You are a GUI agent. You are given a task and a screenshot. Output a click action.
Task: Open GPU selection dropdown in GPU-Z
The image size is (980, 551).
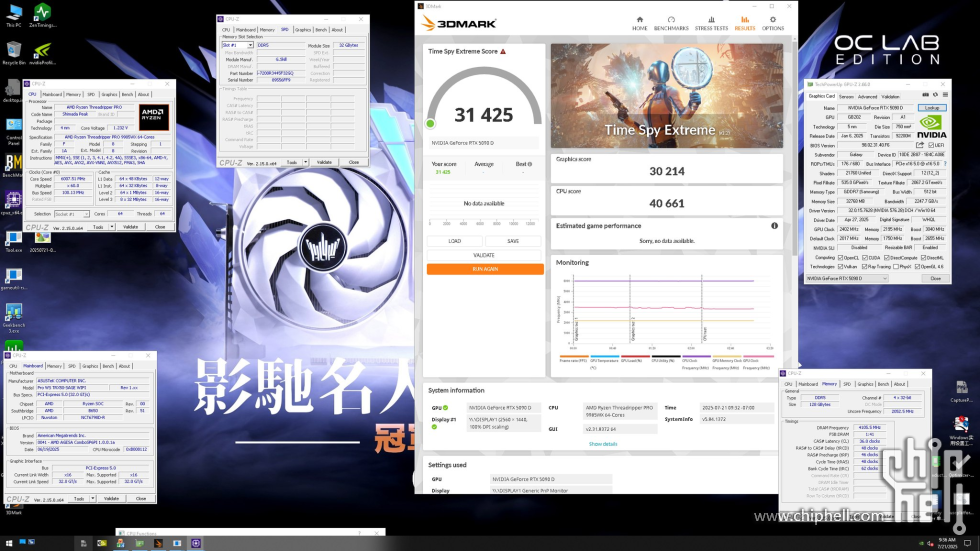coord(847,278)
